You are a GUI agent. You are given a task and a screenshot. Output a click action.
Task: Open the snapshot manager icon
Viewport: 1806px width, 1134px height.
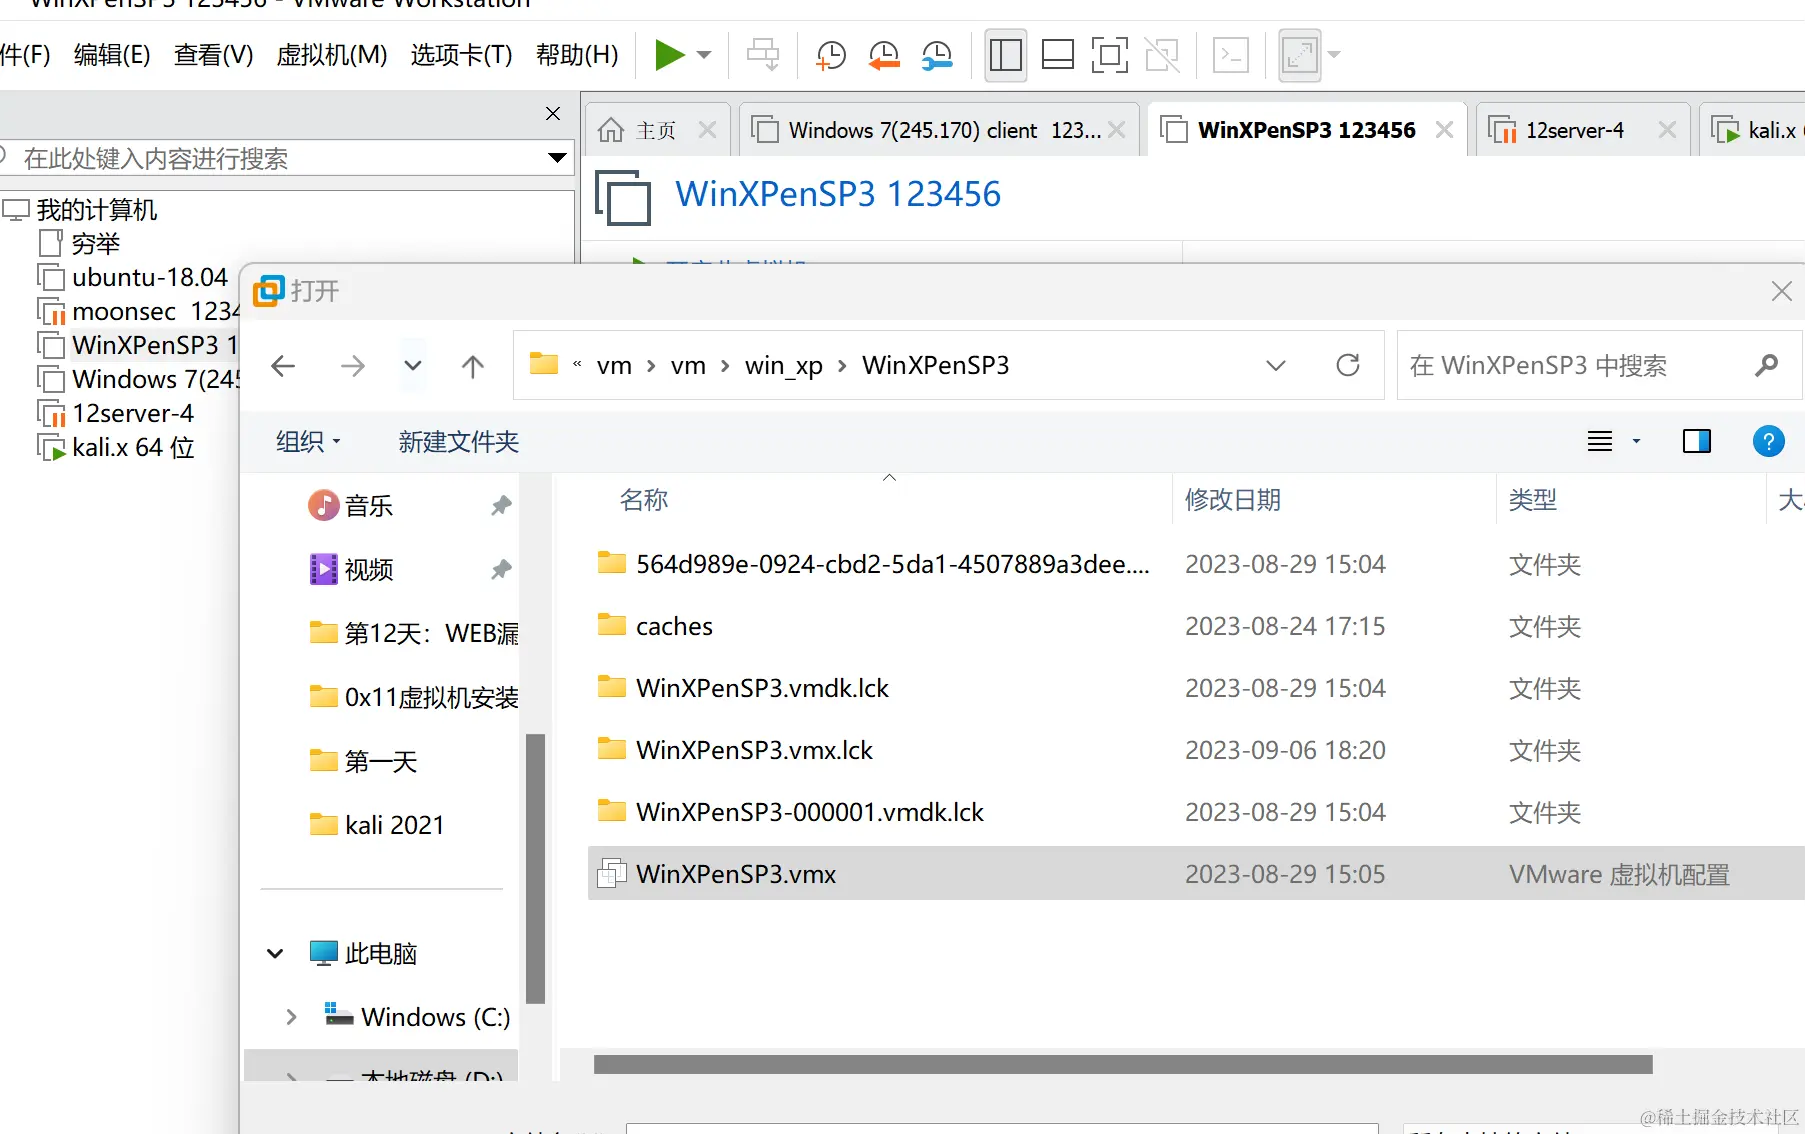[937, 55]
